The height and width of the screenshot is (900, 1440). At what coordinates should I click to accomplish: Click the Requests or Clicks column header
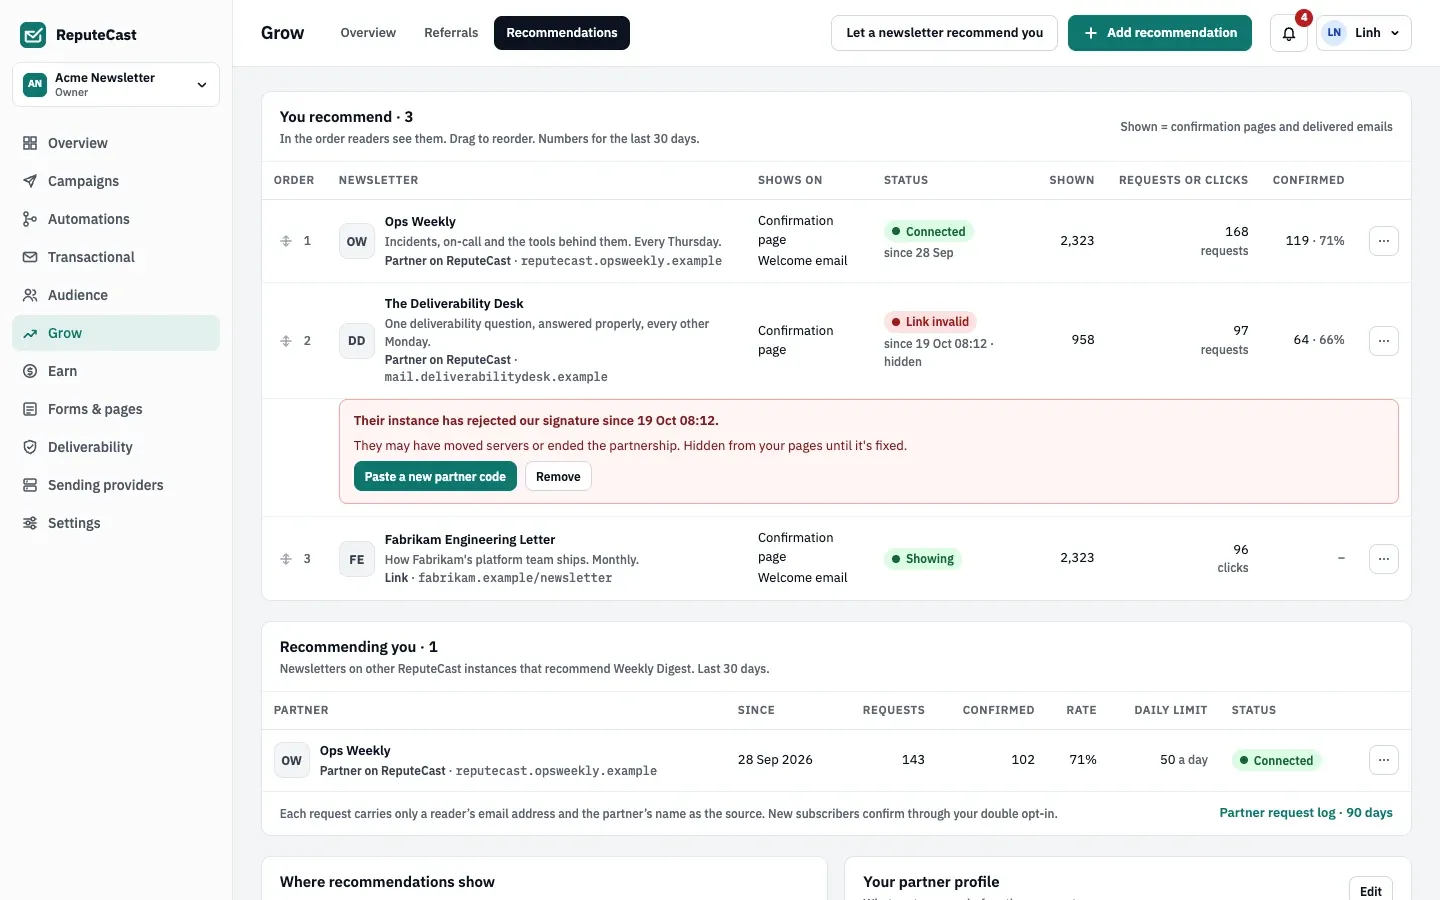1183,181
